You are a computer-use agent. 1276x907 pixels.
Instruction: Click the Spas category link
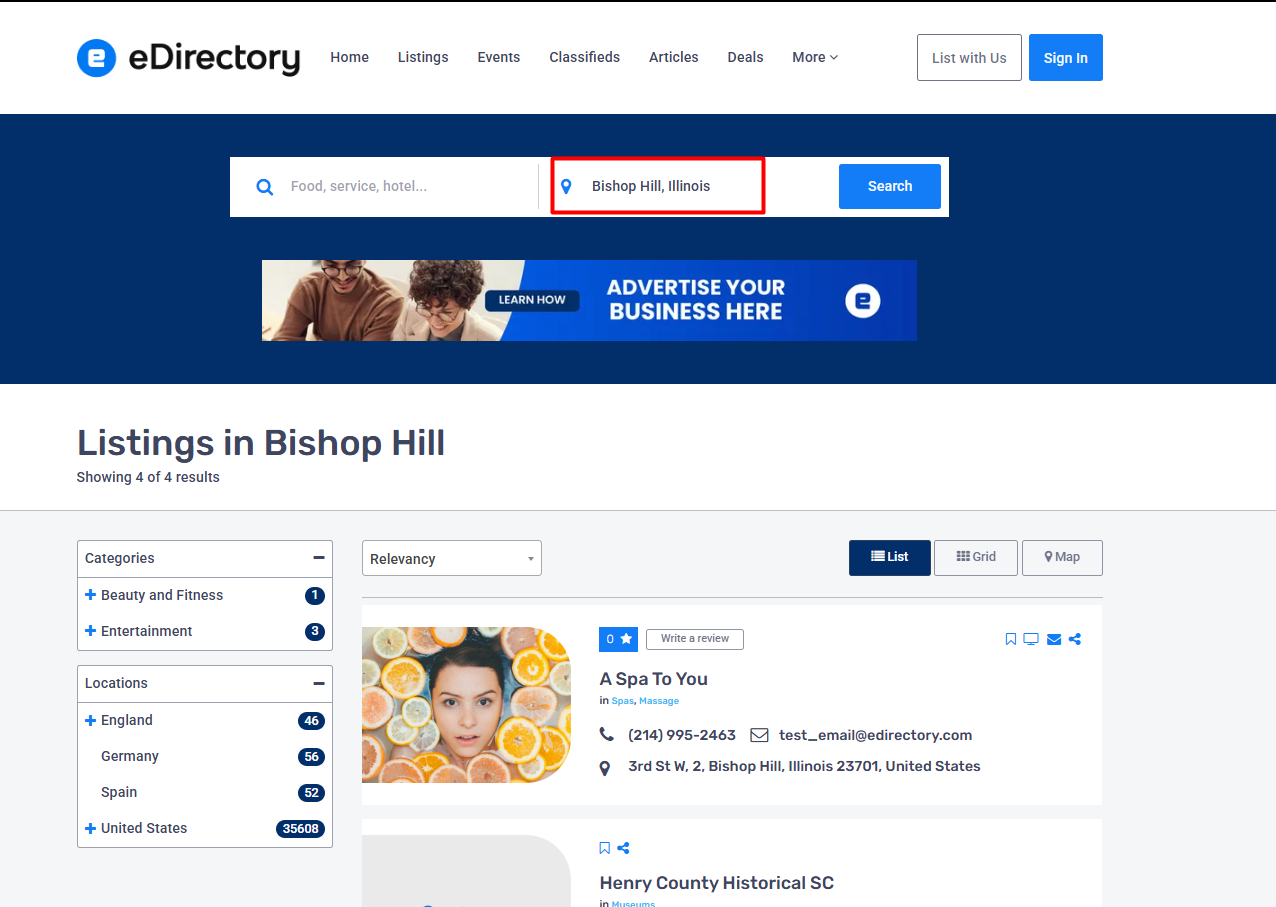[x=622, y=701]
